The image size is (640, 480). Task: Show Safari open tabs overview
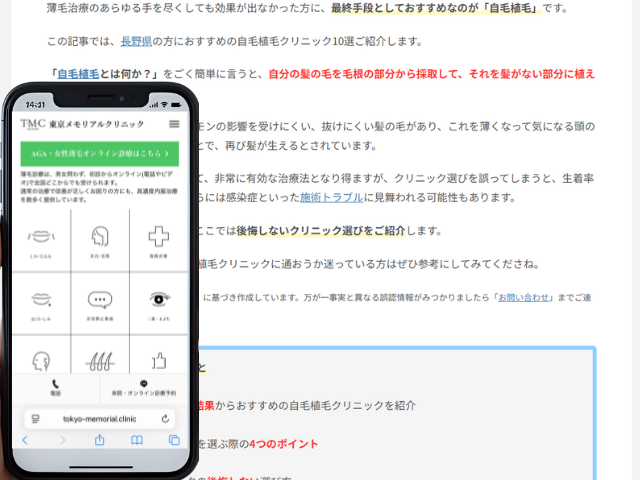pyautogui.click(x=174, y=440)
